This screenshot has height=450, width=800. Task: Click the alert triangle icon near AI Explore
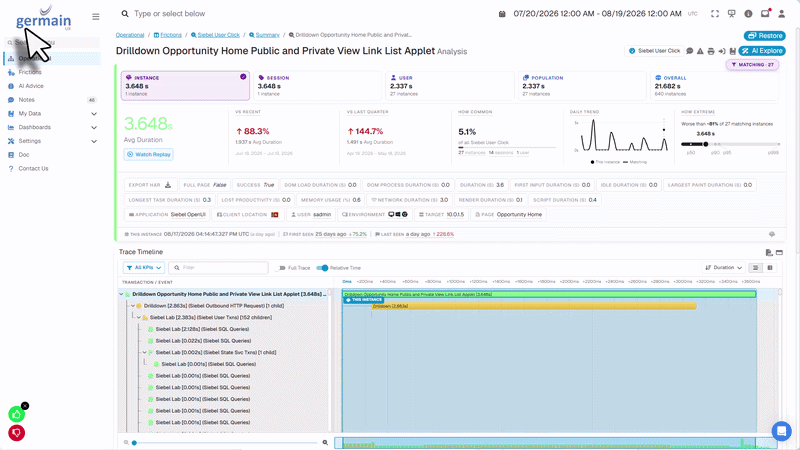pyautogui.click(x=700, y=51)
